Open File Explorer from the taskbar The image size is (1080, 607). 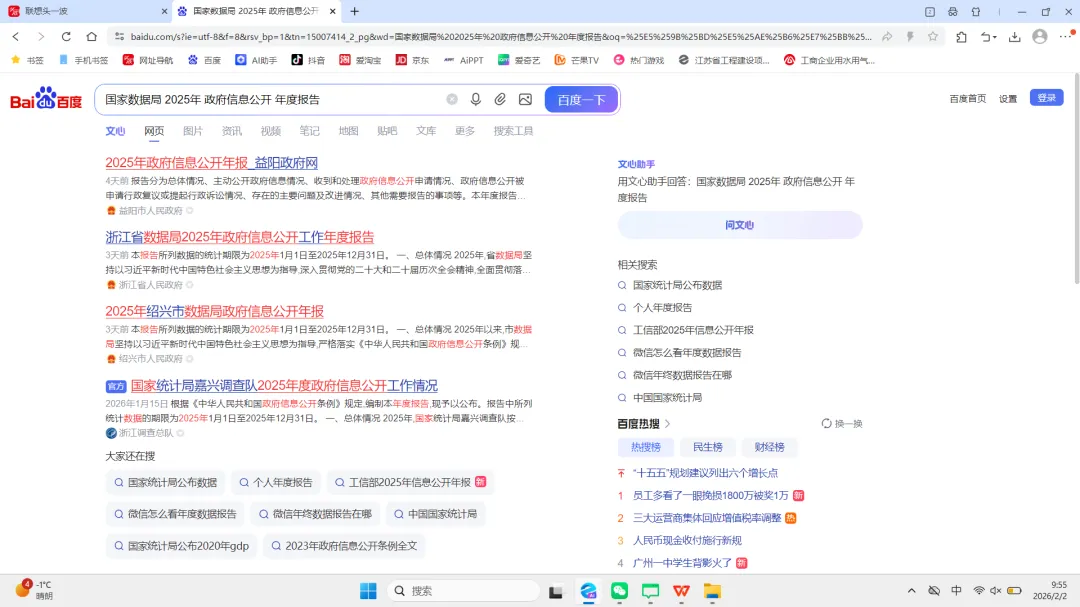click(x=712, y=590)
